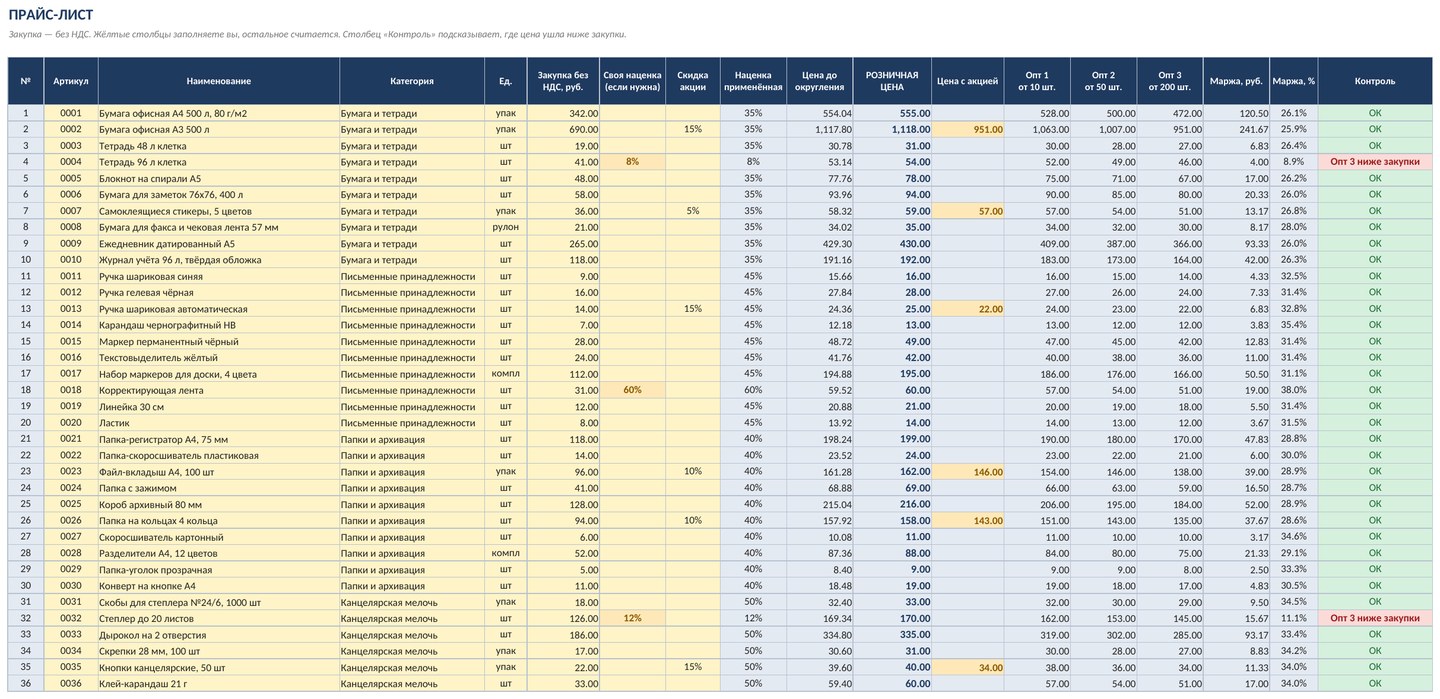Image resolution: width=1440 pixels, height=699 pixels.
Task: Select 'Ручка гелевая чёрная' cell
Action: pyautogui.click(x=218, y=292)
